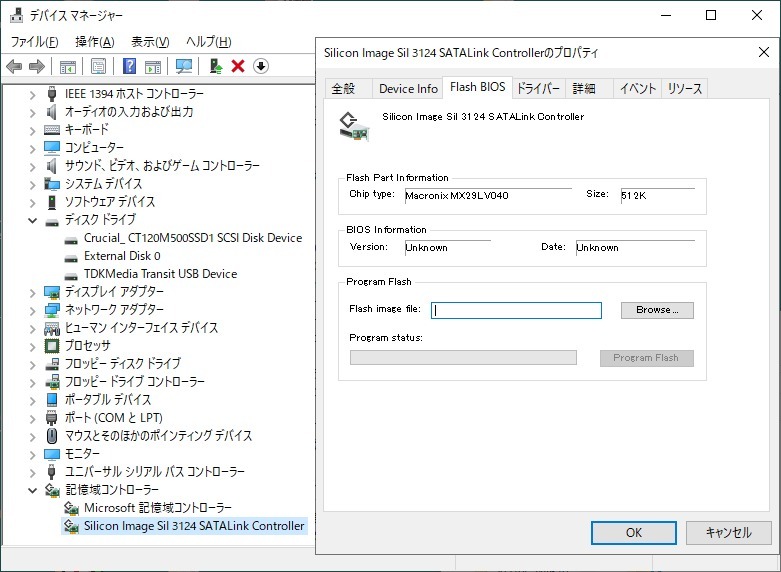Collapse the 記憶域コントローラー node
The height and width of the screenshot is (572, 781).
click(x=32, y=490)
